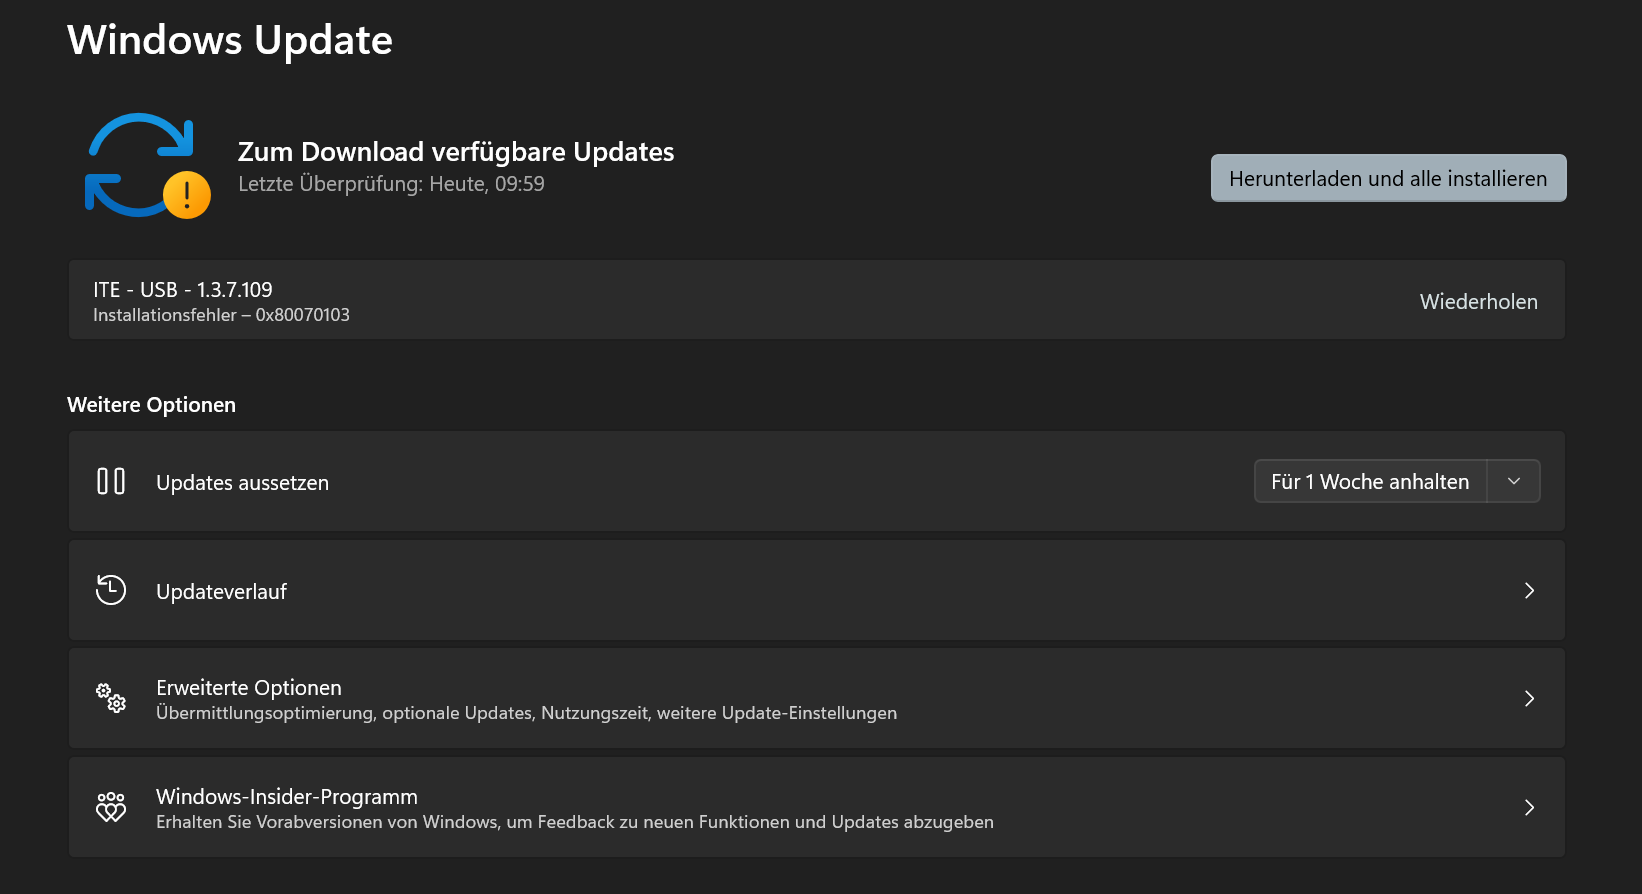
Task: Click the Windows-Insider-Programm hearts icon
Action: click(x=111, y=807)
